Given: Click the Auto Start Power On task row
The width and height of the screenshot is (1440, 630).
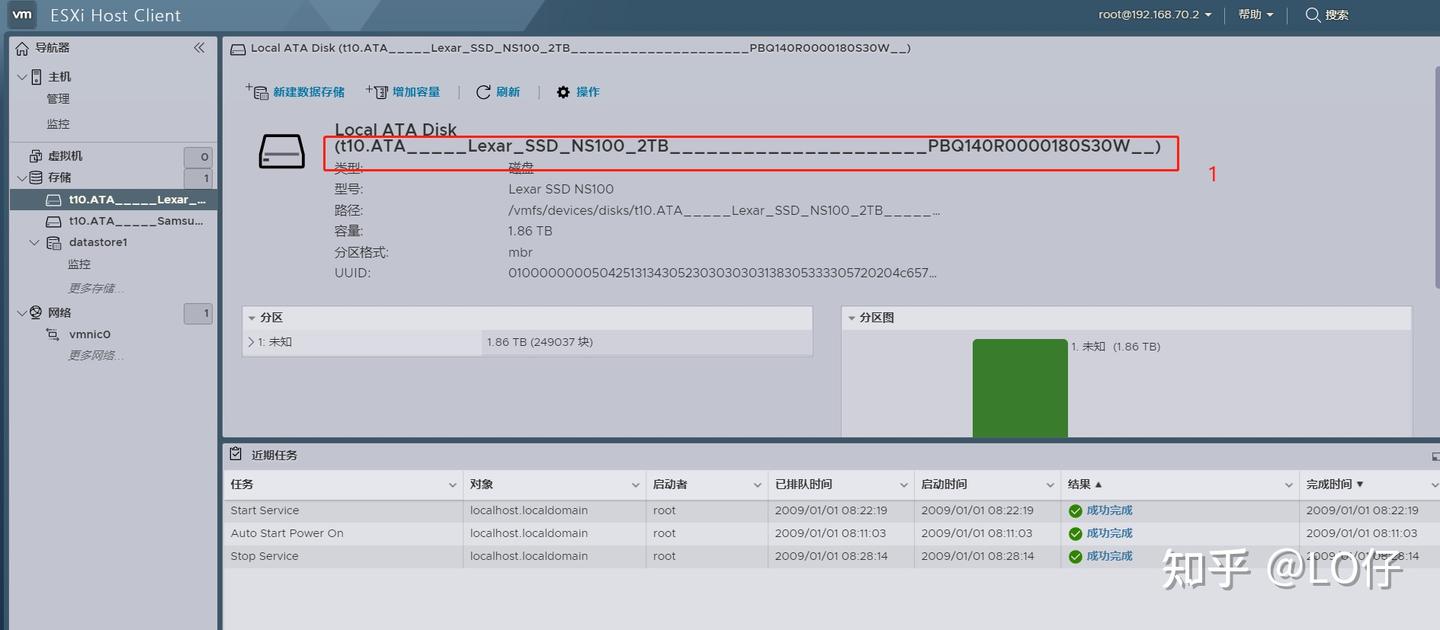Looking at the screenshot, I should [x=831, y=534].
